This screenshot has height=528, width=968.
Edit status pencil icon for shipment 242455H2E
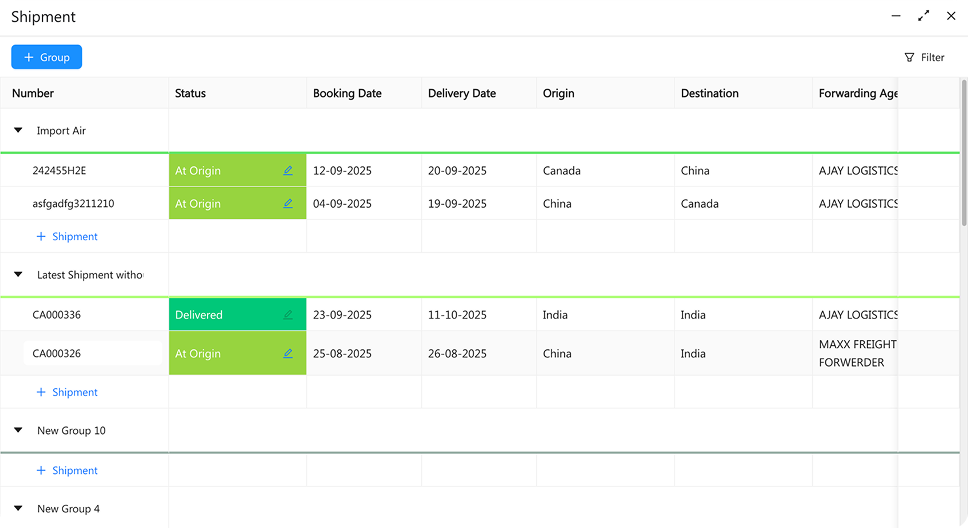[x=288, y=171]
